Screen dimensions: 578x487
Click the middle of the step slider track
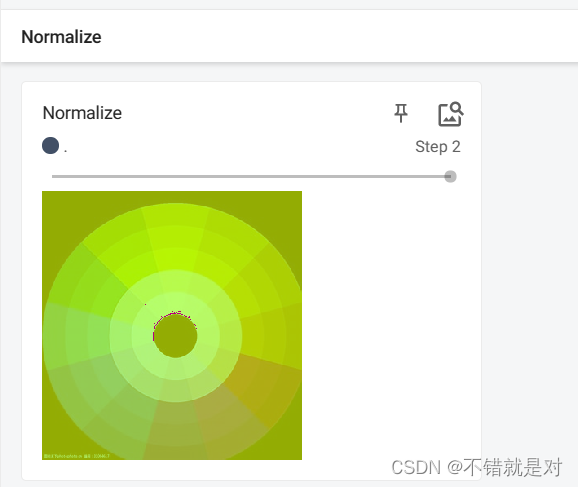coord(252,177)
